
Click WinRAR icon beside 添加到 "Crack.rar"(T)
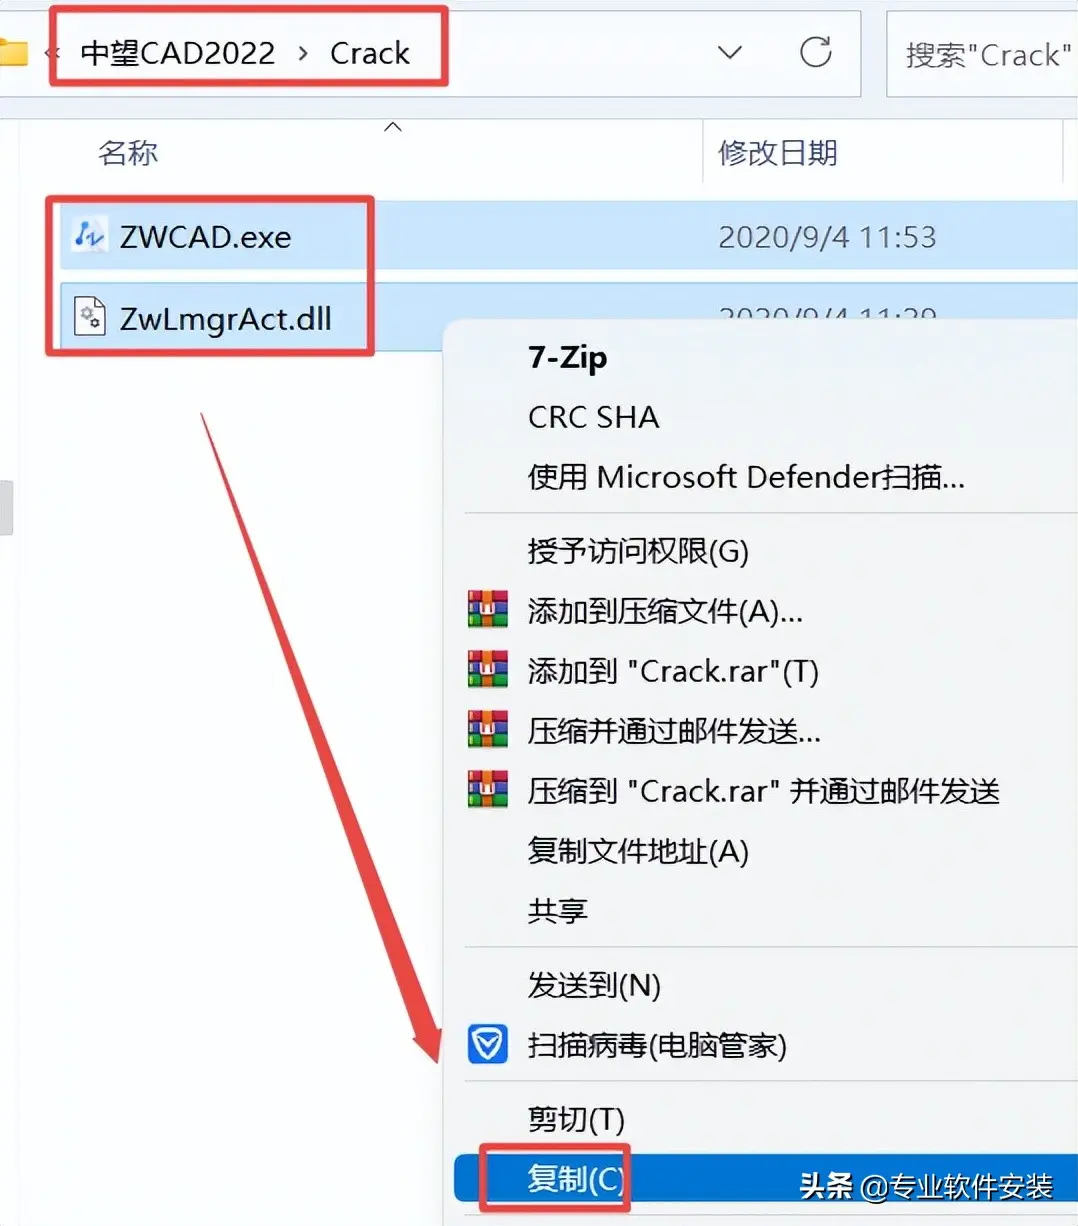coord(488,670)
